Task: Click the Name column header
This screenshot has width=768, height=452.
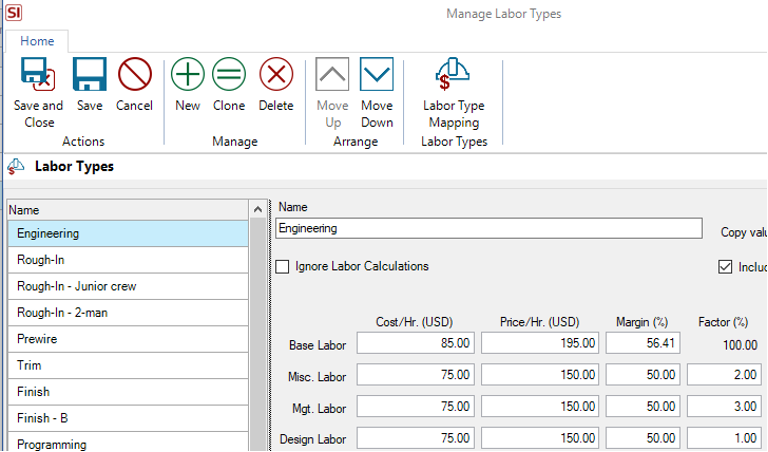Action: (x=128, y=210)
